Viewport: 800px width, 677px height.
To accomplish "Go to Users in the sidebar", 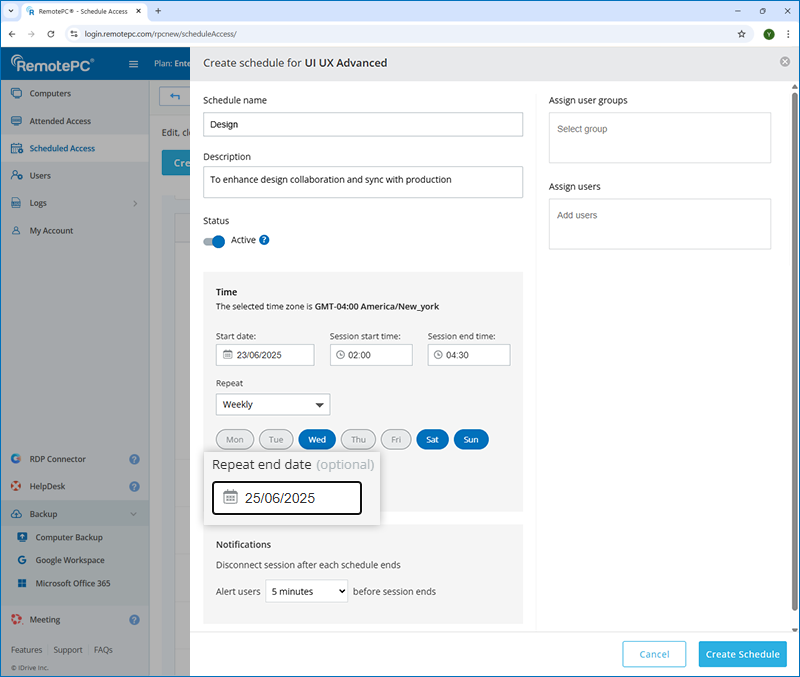I will (x=40, y=176).
